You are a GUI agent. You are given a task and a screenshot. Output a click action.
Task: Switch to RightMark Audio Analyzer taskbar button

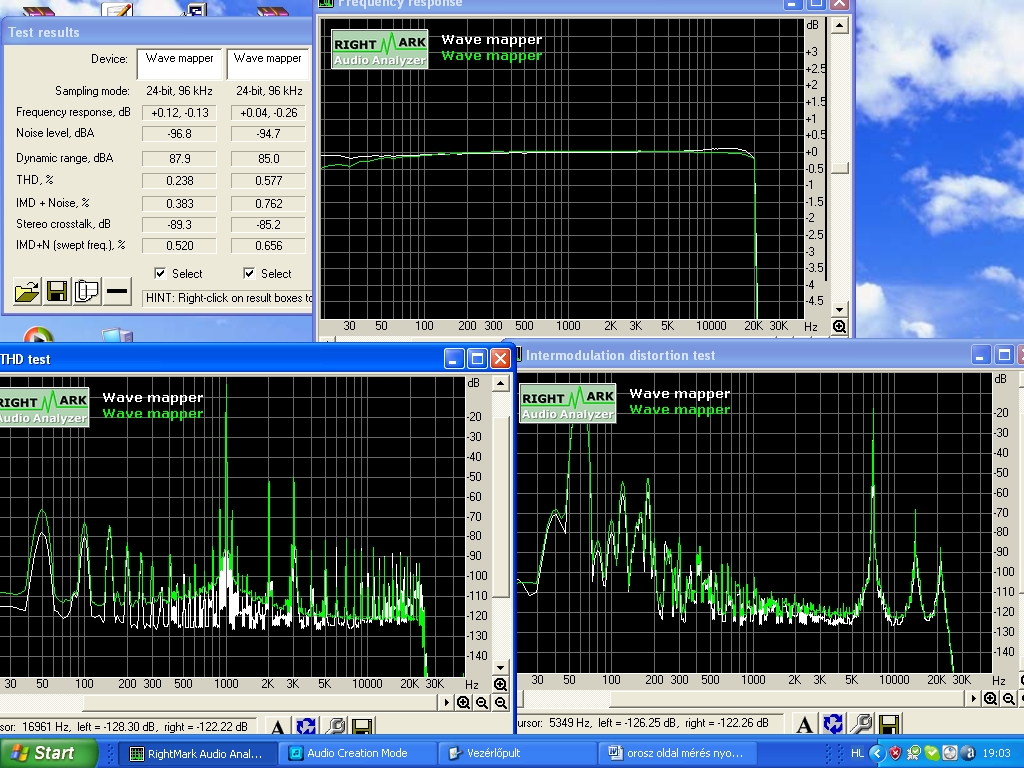pyautogui.click(x=201, y=753)
